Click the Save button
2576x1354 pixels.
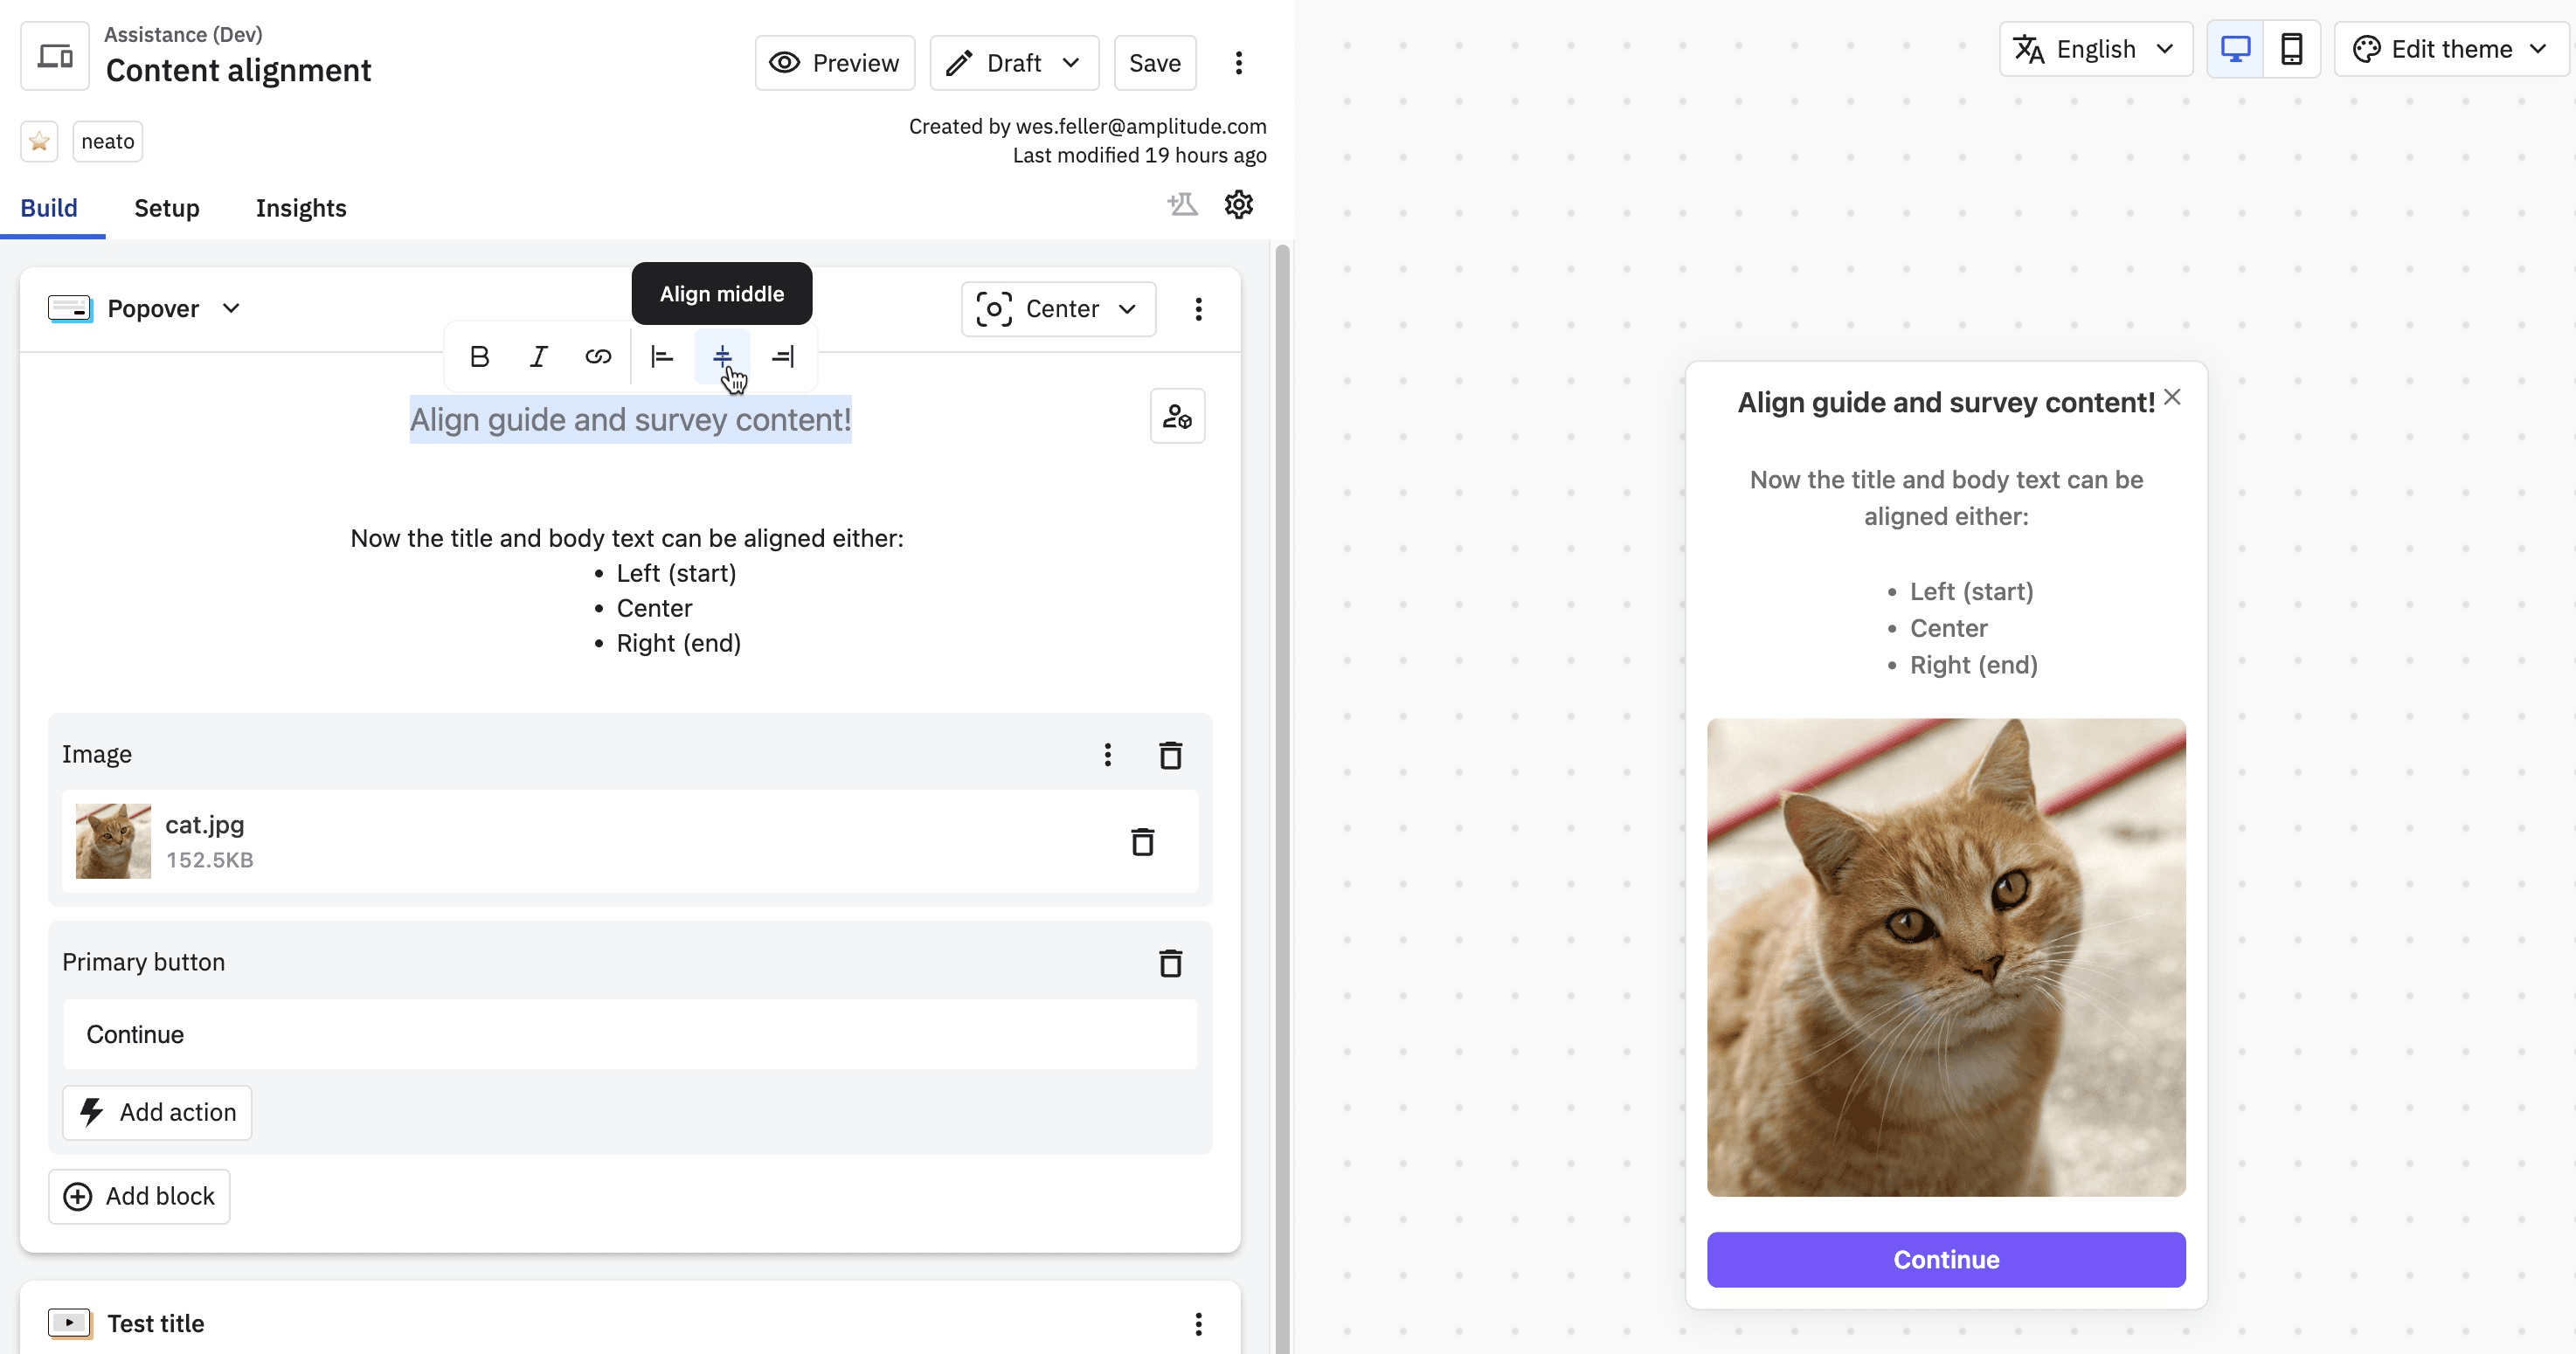pos(1154,63)
